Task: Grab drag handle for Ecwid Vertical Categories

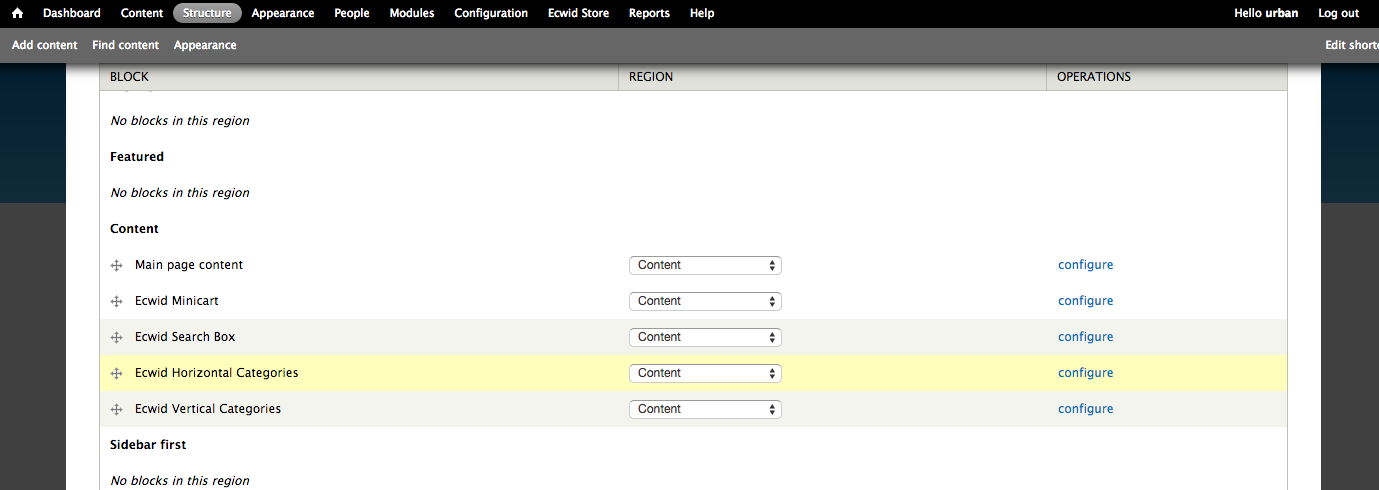Action: [116, 409]
